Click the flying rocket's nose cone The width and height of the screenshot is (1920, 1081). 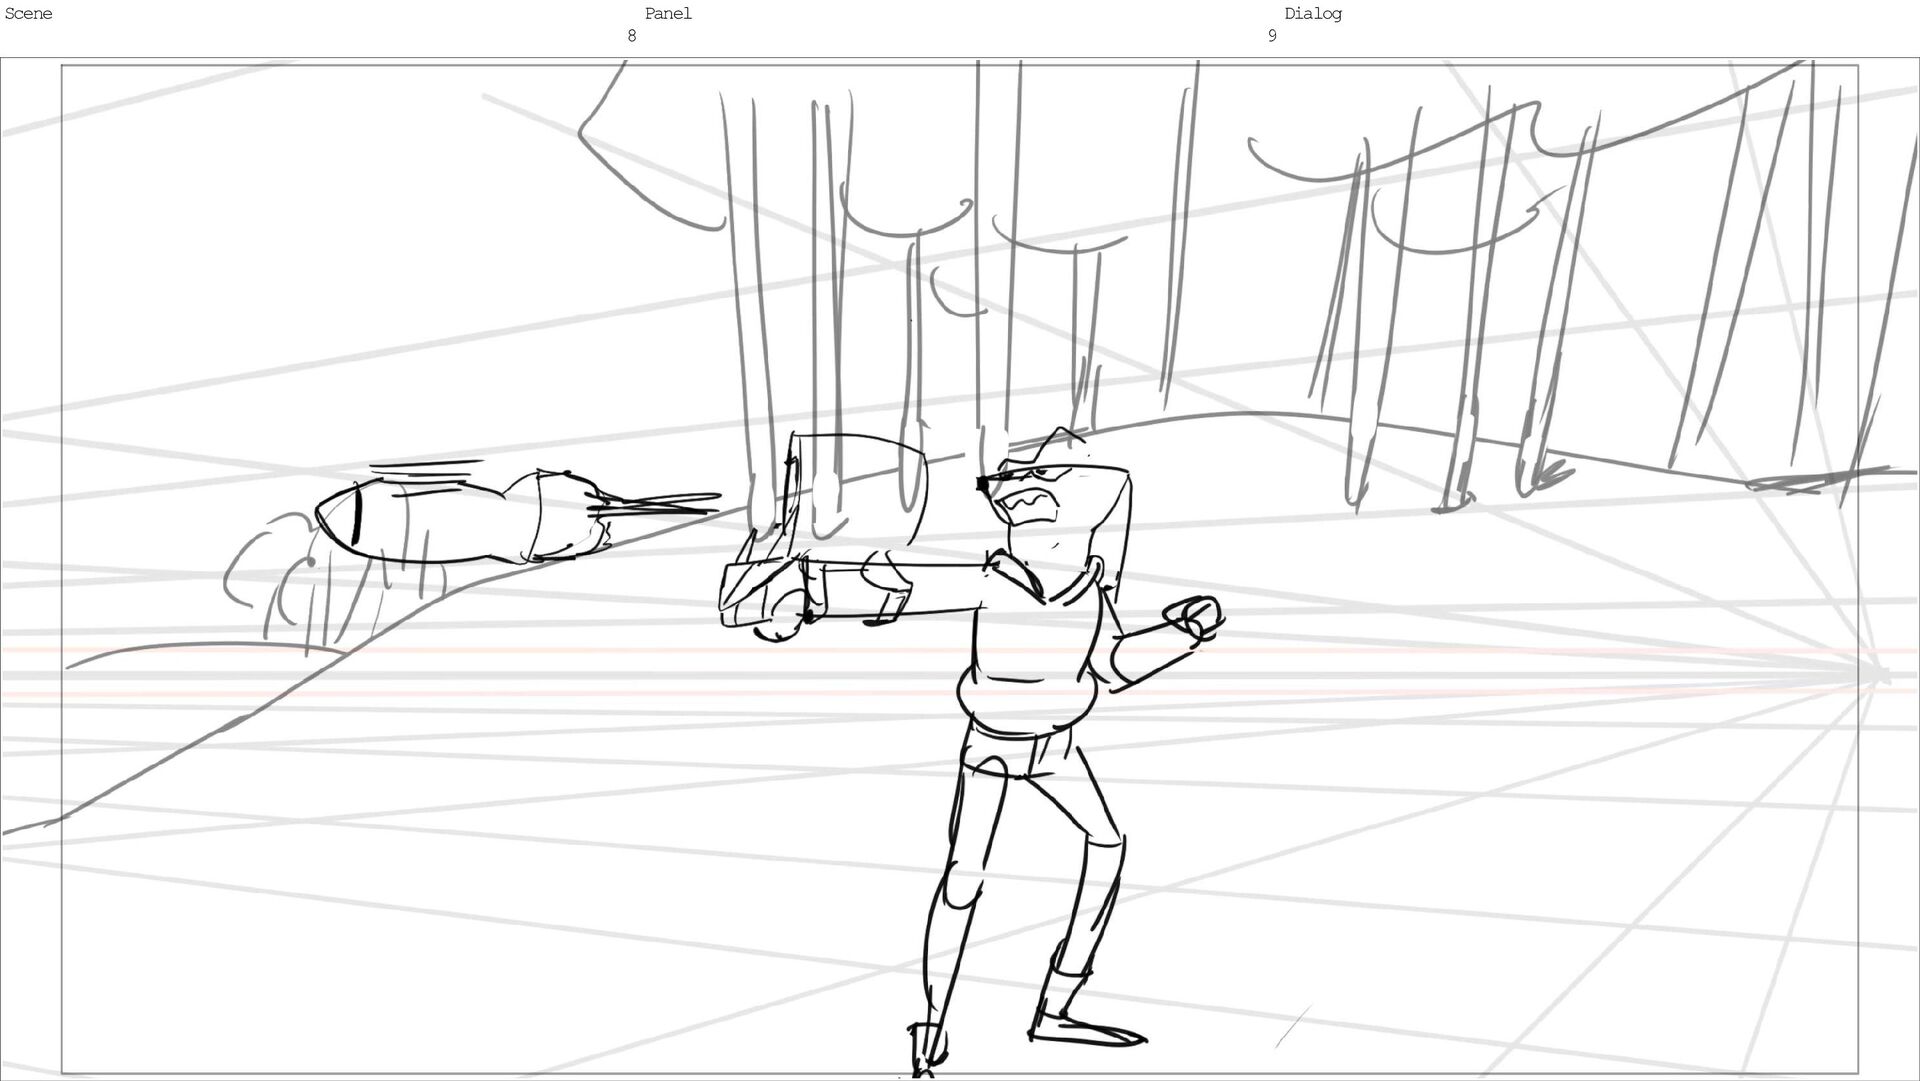tap(337, 516)
